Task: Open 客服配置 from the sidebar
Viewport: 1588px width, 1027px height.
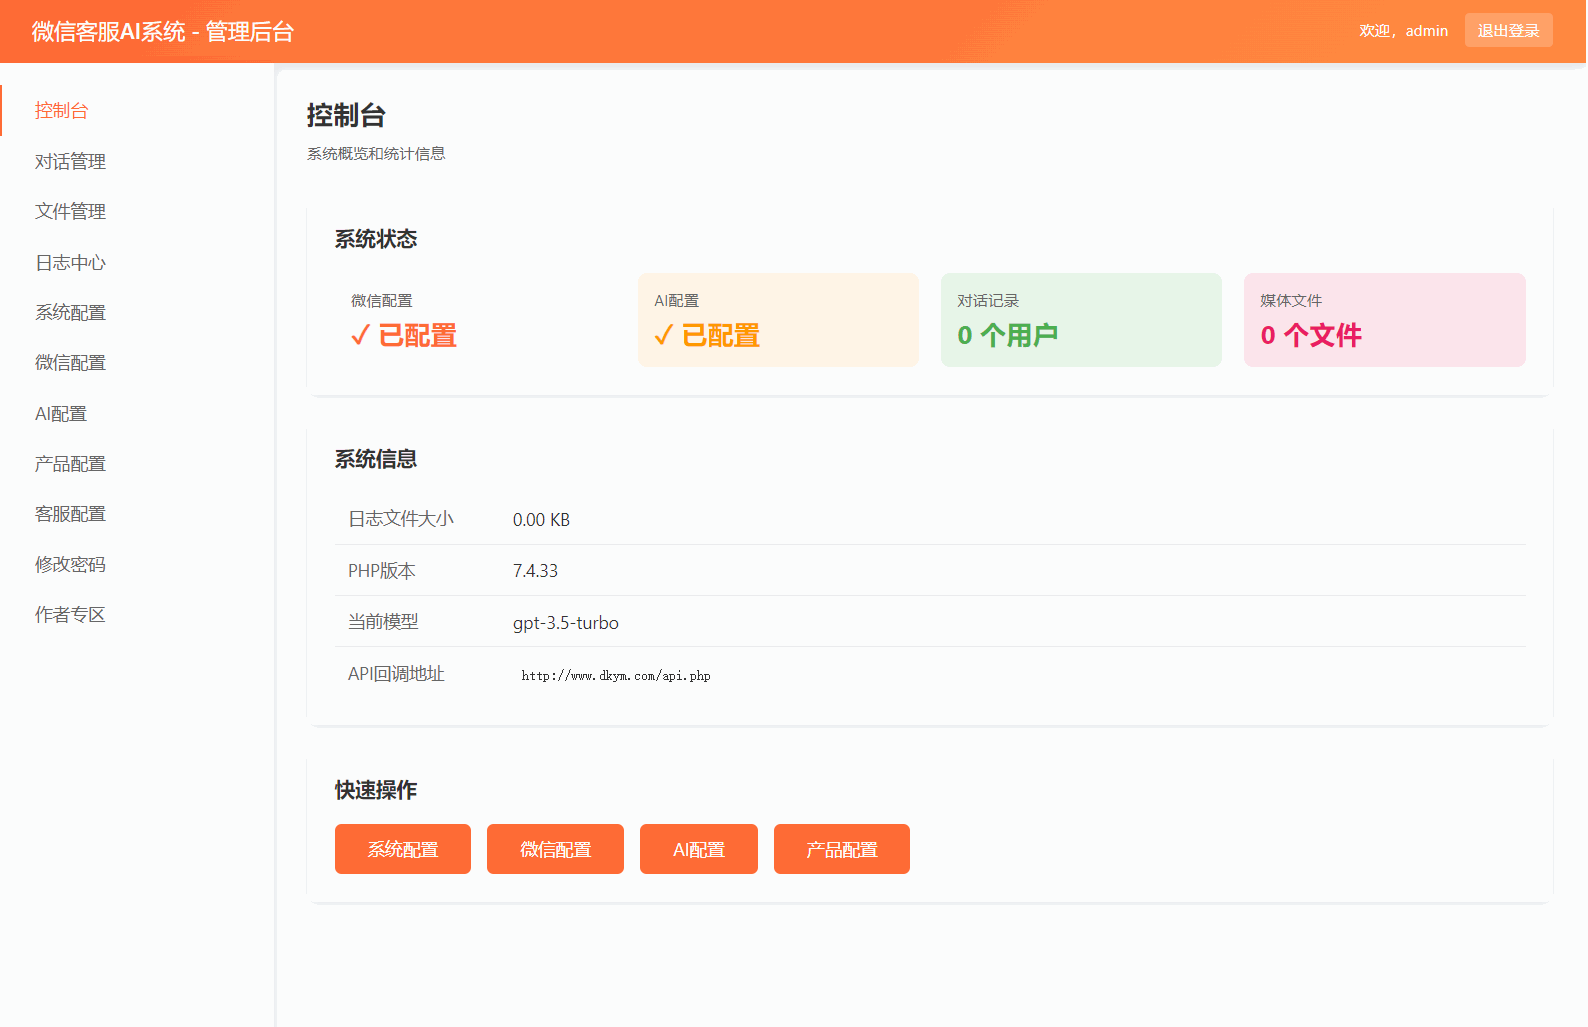Action: [x=70, y=513]
